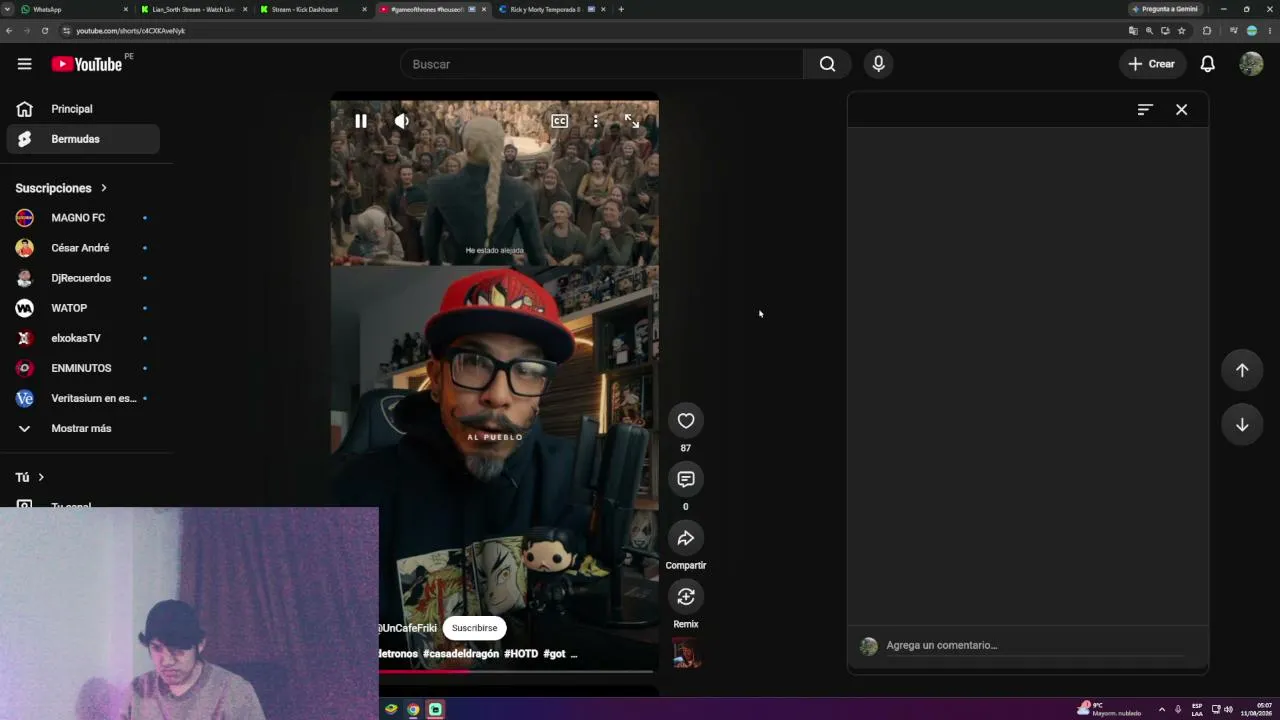This screenshot has width=1280, height=720.
Task: Open the browser extensions puzzle icon
Action: 1206,31
